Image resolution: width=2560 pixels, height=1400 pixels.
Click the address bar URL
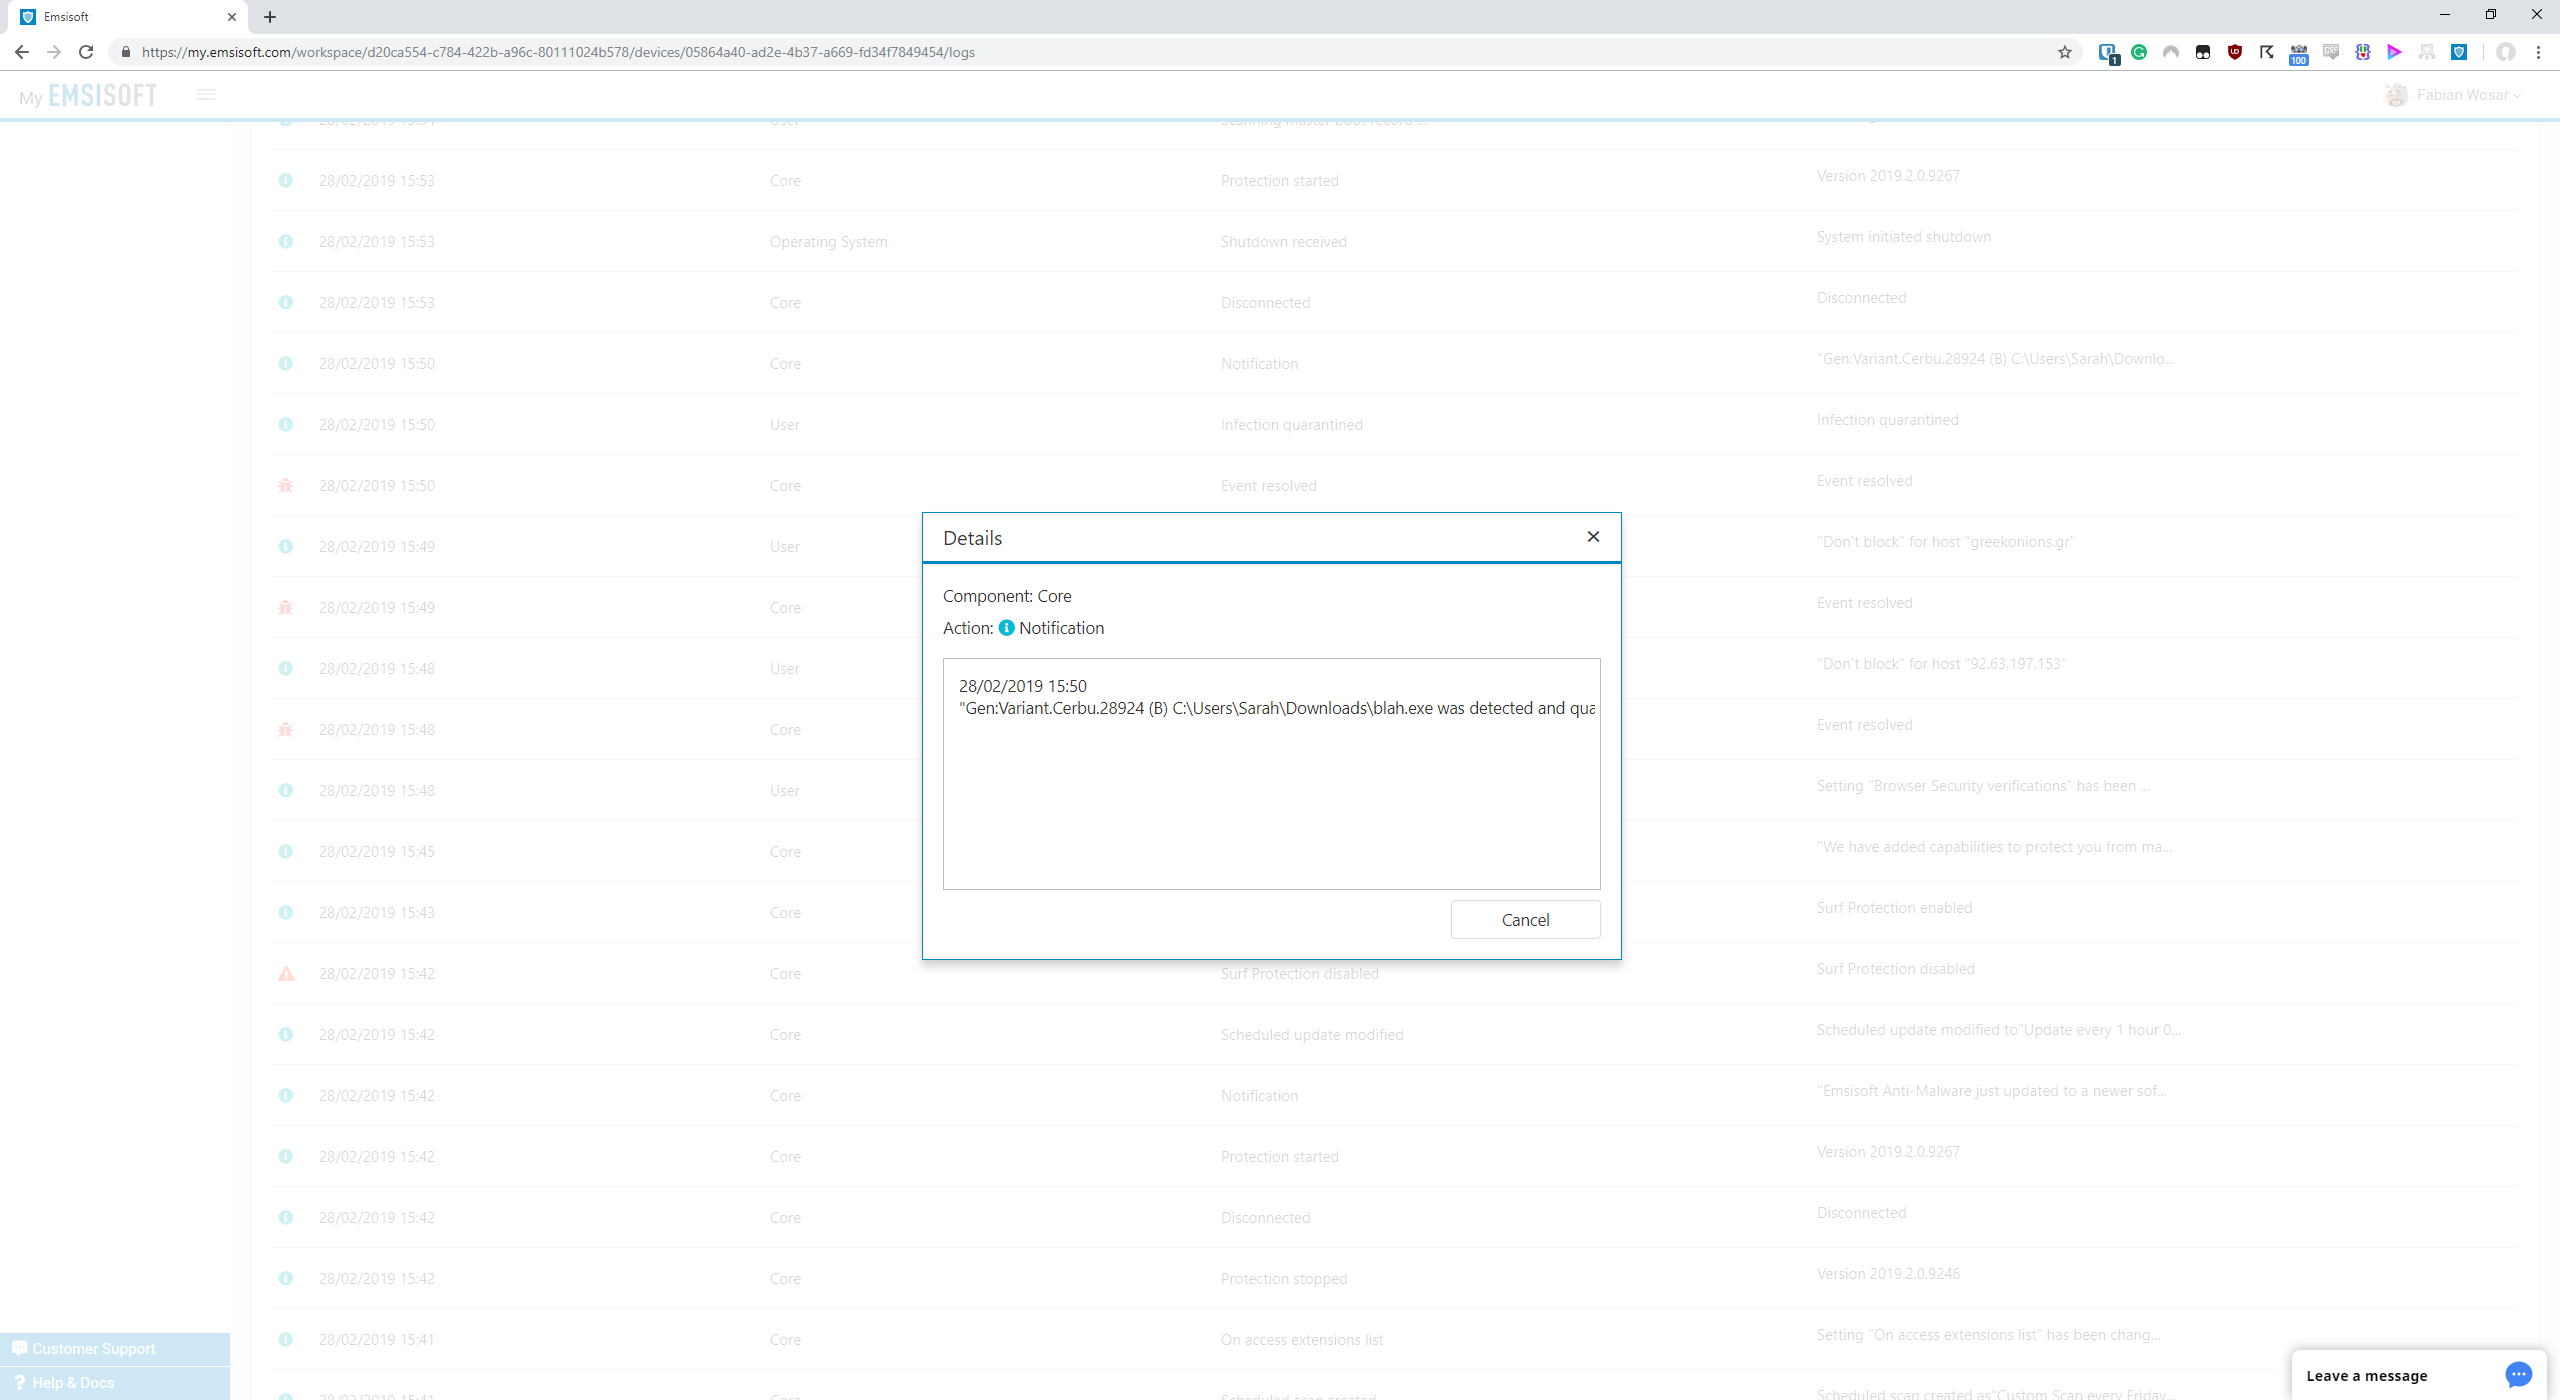[558, 52]
